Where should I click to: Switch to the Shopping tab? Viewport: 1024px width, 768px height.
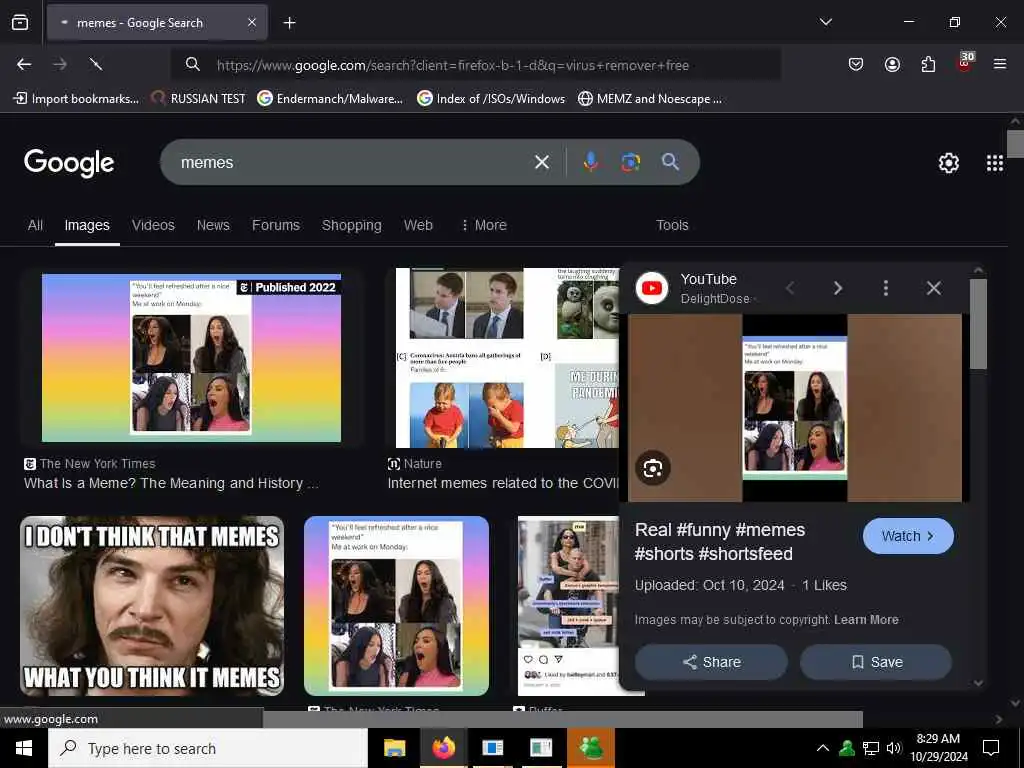click(351, 225)
